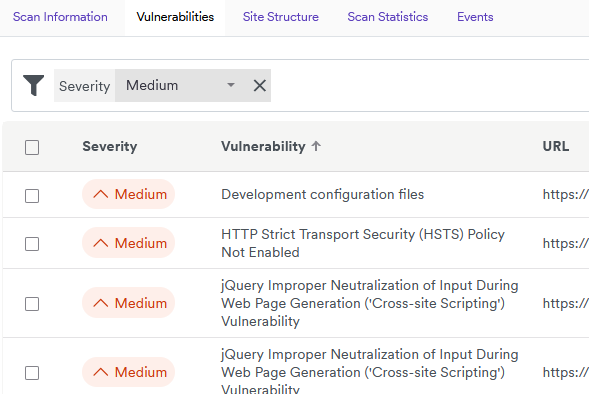Open the Severity filter dropdown arrow
Screen dimensions: 589x394
(231, 85)
